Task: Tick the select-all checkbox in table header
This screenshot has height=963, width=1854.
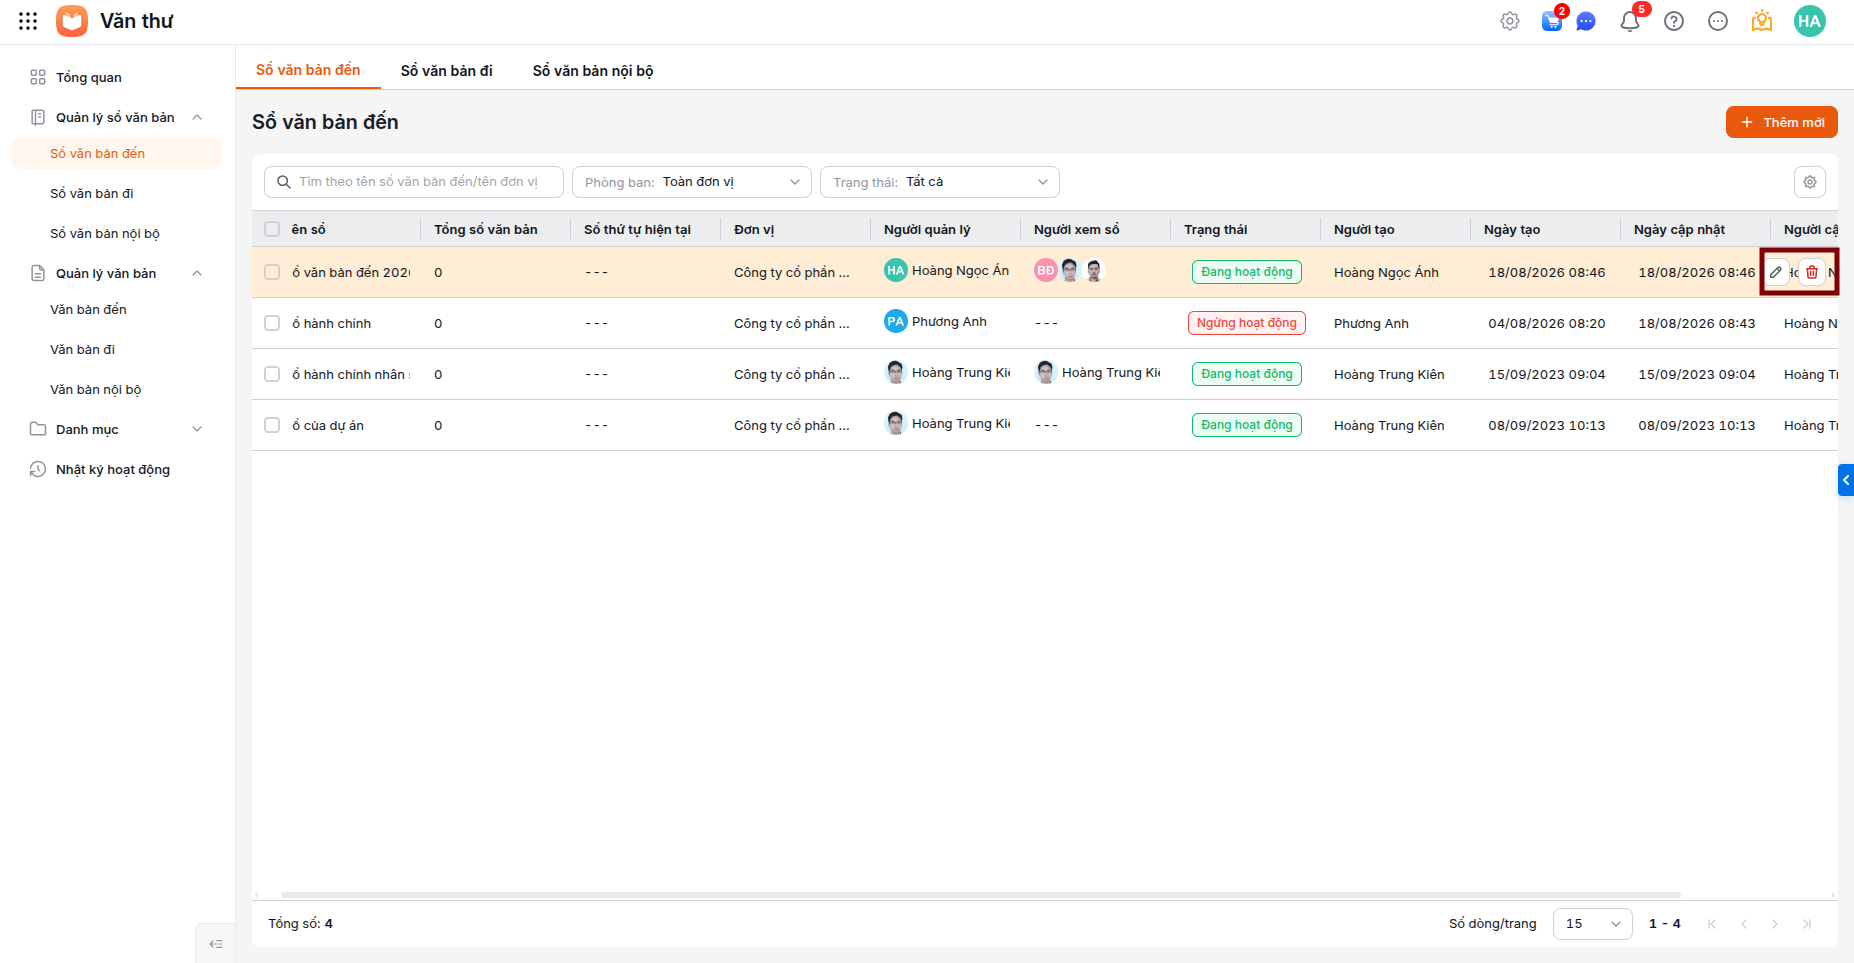Action: coord(272,229)
